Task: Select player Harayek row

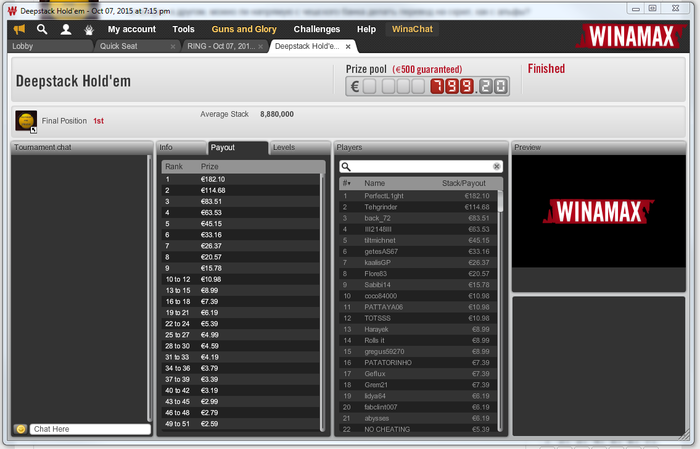Action: [418, 330]
